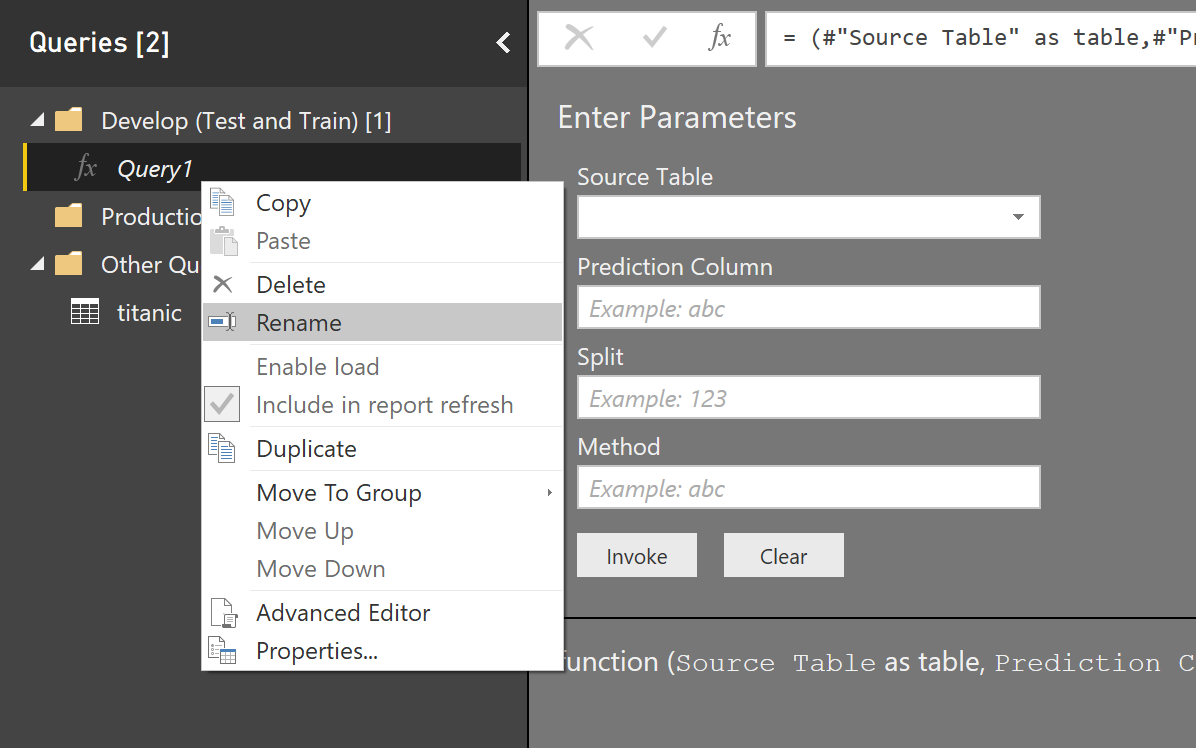Click the Prediction Column input field
Screen dimensions: 1196x748
pos(808,308)
